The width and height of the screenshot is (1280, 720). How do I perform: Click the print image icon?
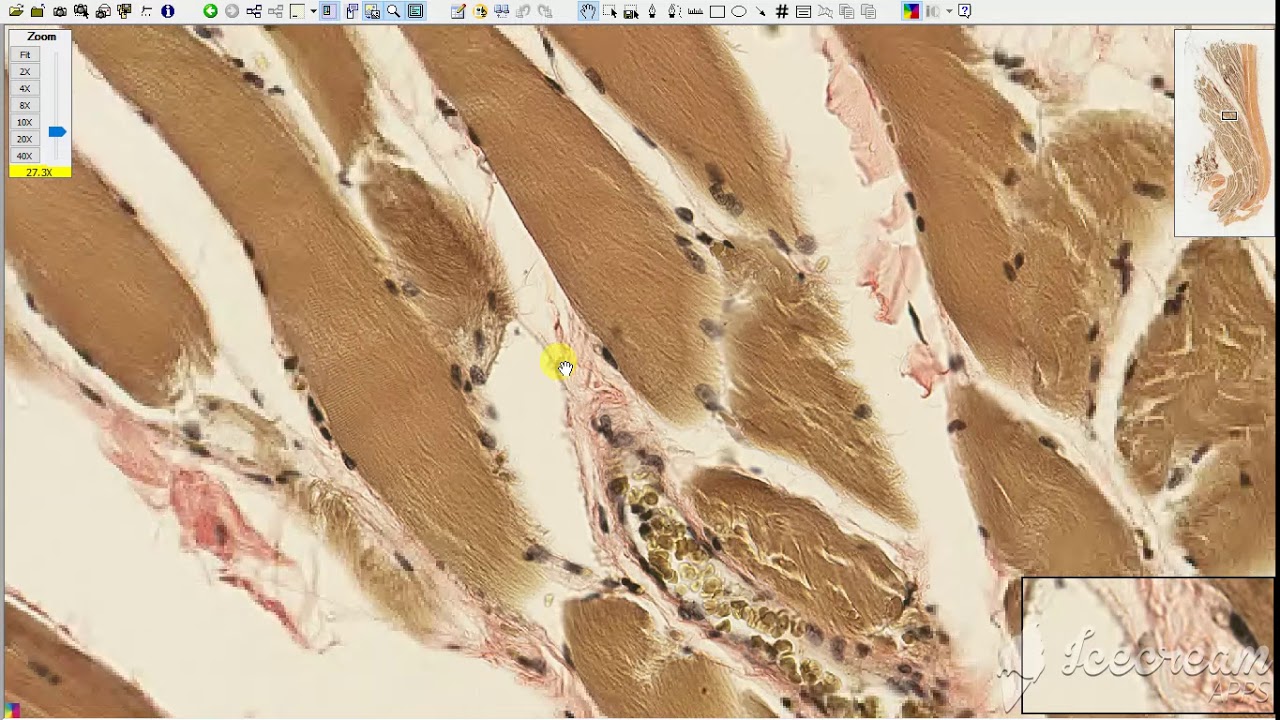tap(124, 11)
